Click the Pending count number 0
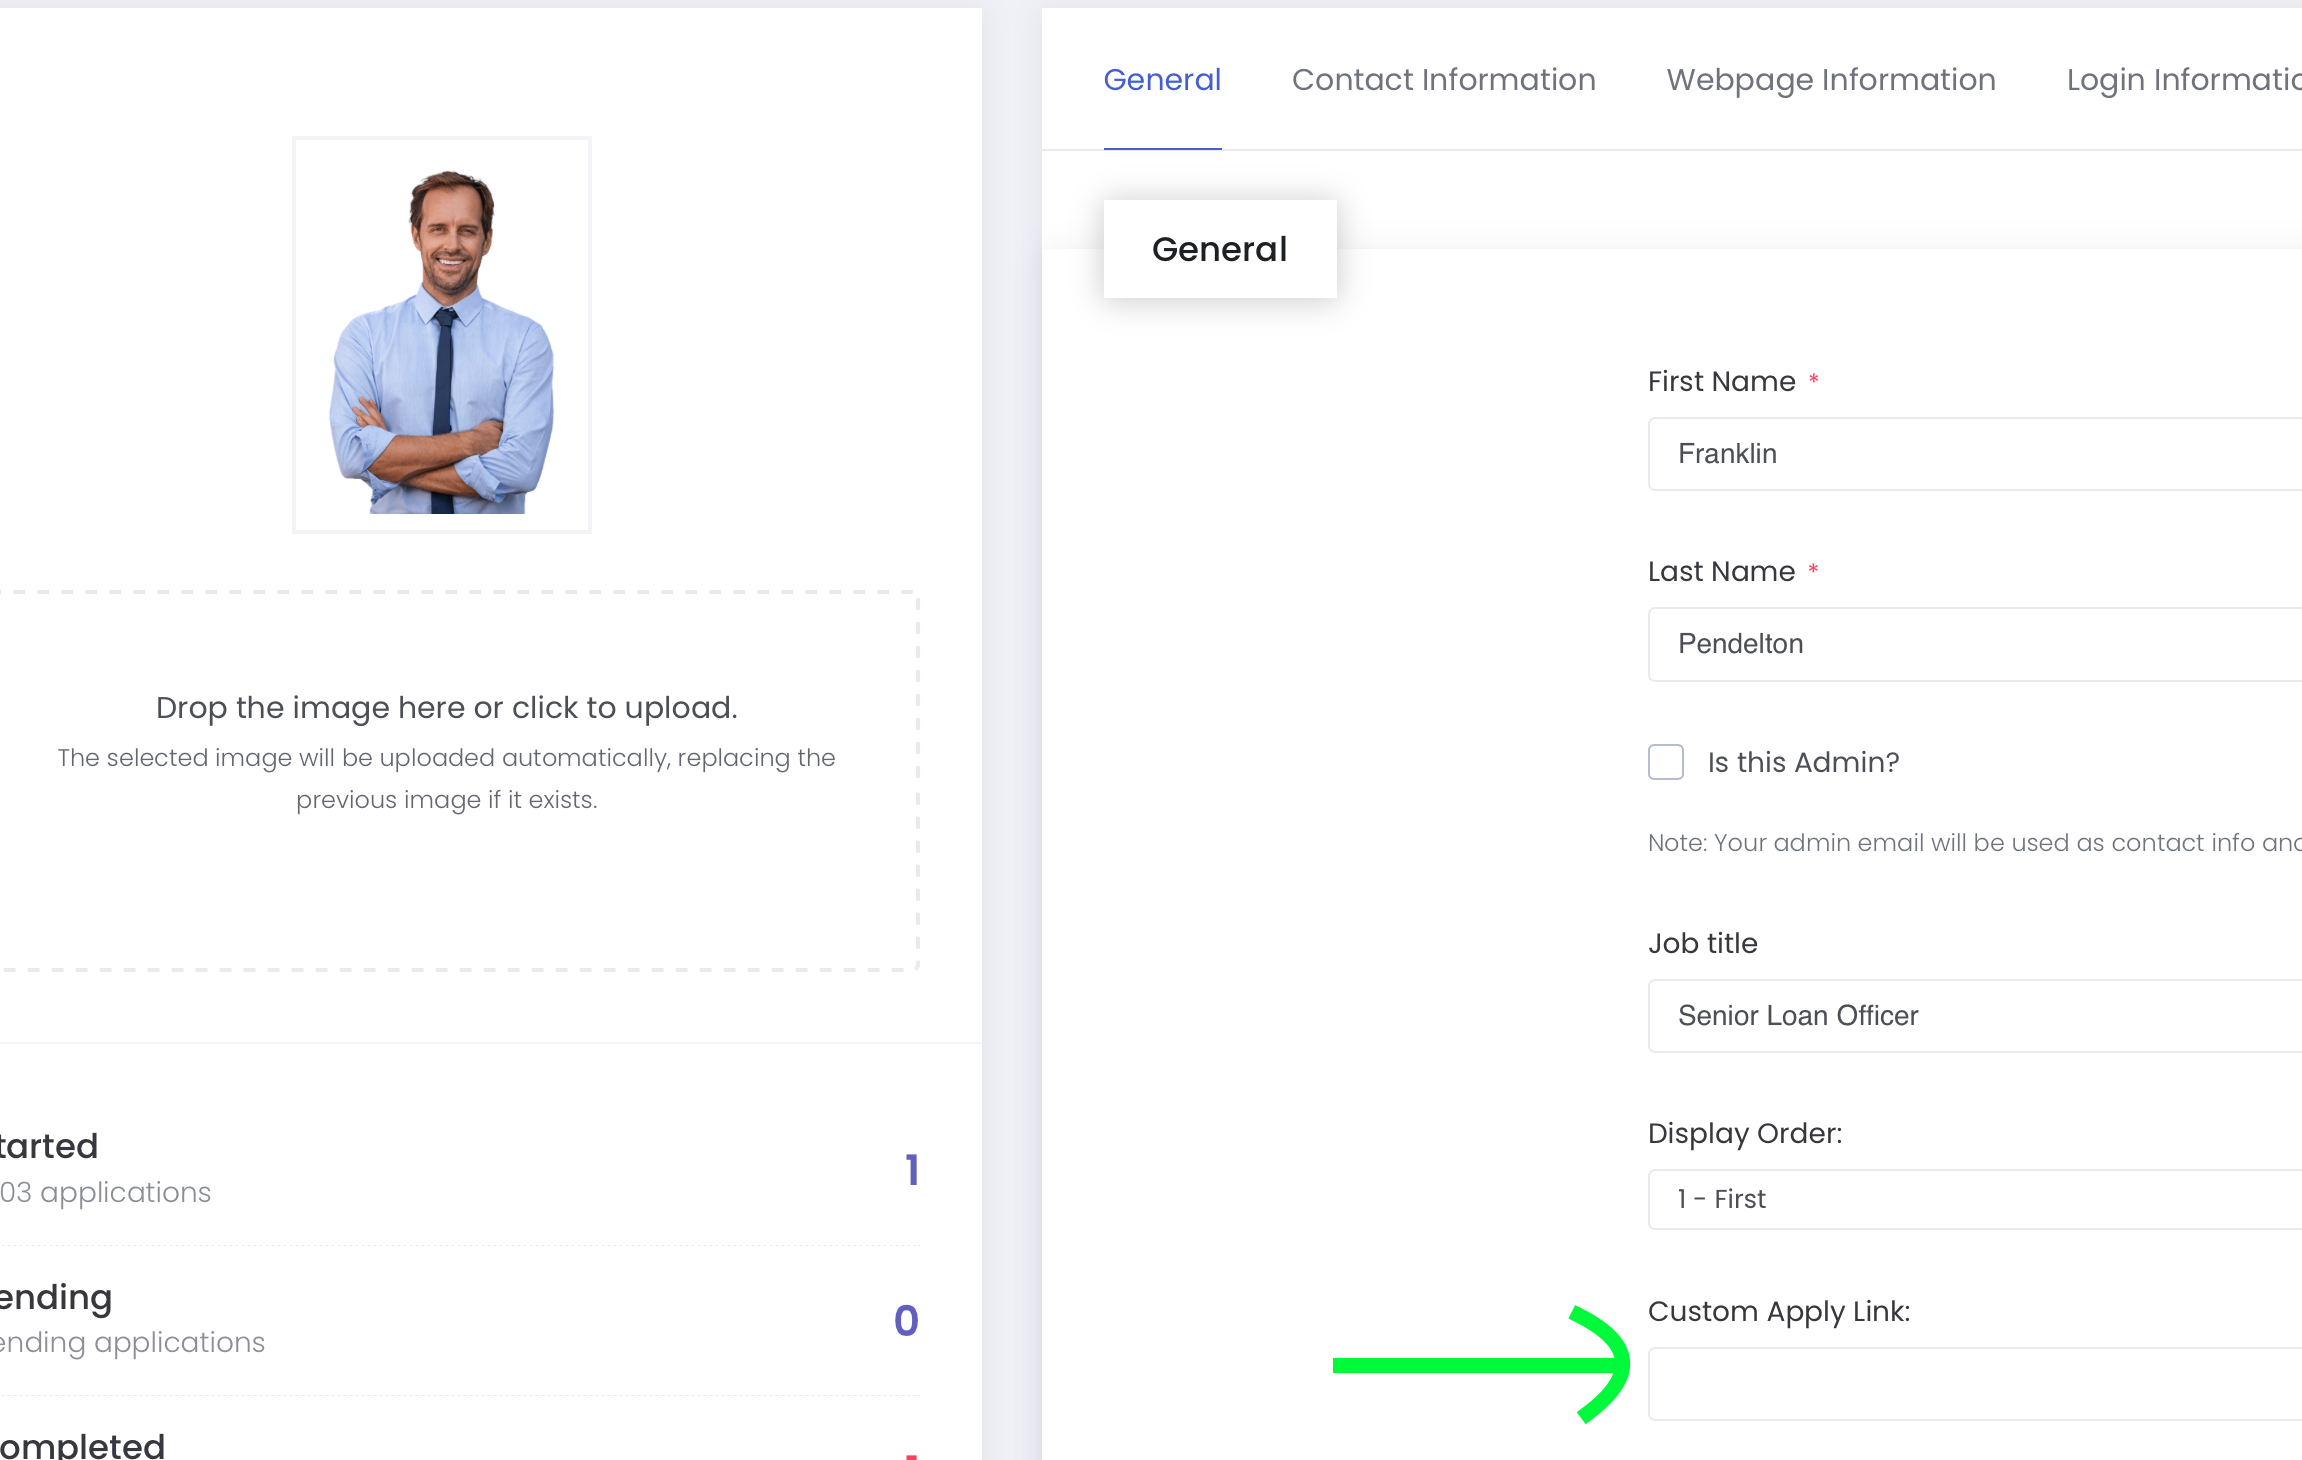 pos(906,1321)
